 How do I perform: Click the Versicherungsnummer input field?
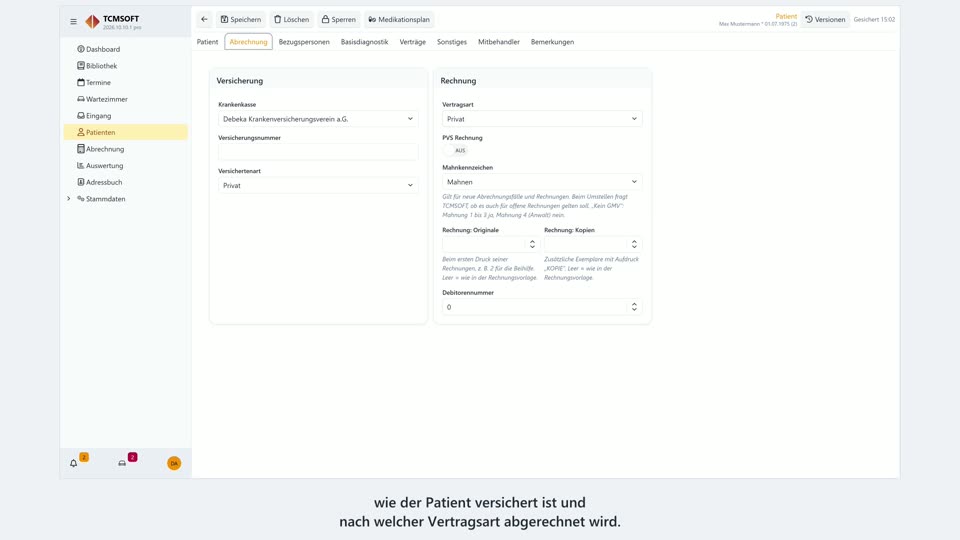coord(318,152)
